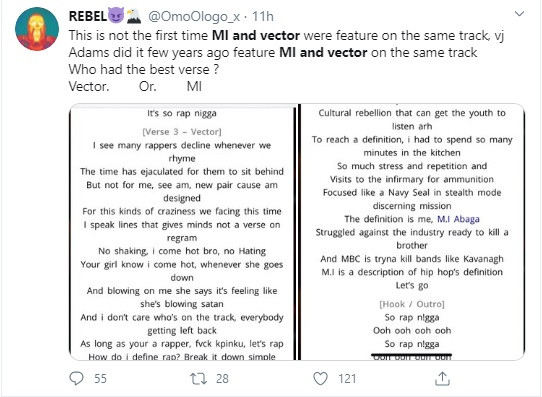Click the reply count 55
This screenshot has width=542, height=397.
coord(100,379)
